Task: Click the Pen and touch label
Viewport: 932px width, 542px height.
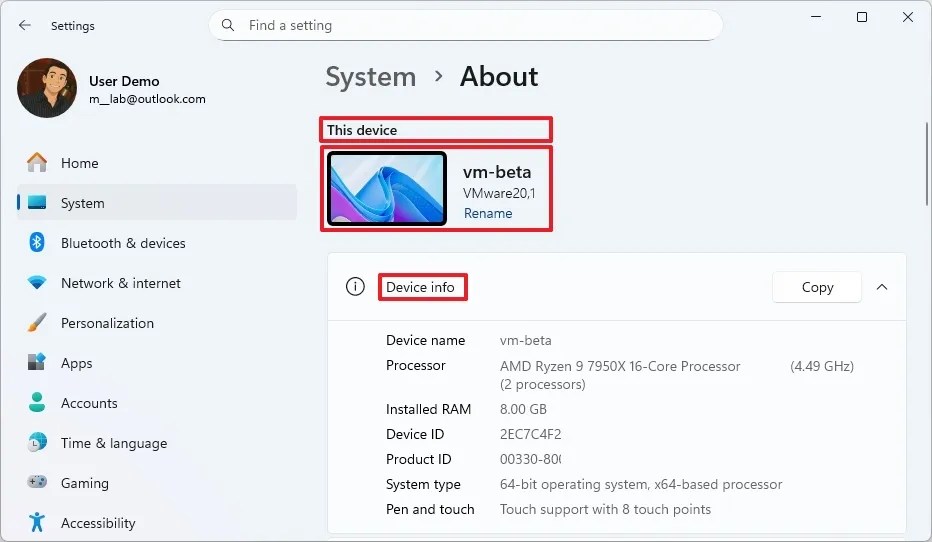Action: click(x=430, y=509)
